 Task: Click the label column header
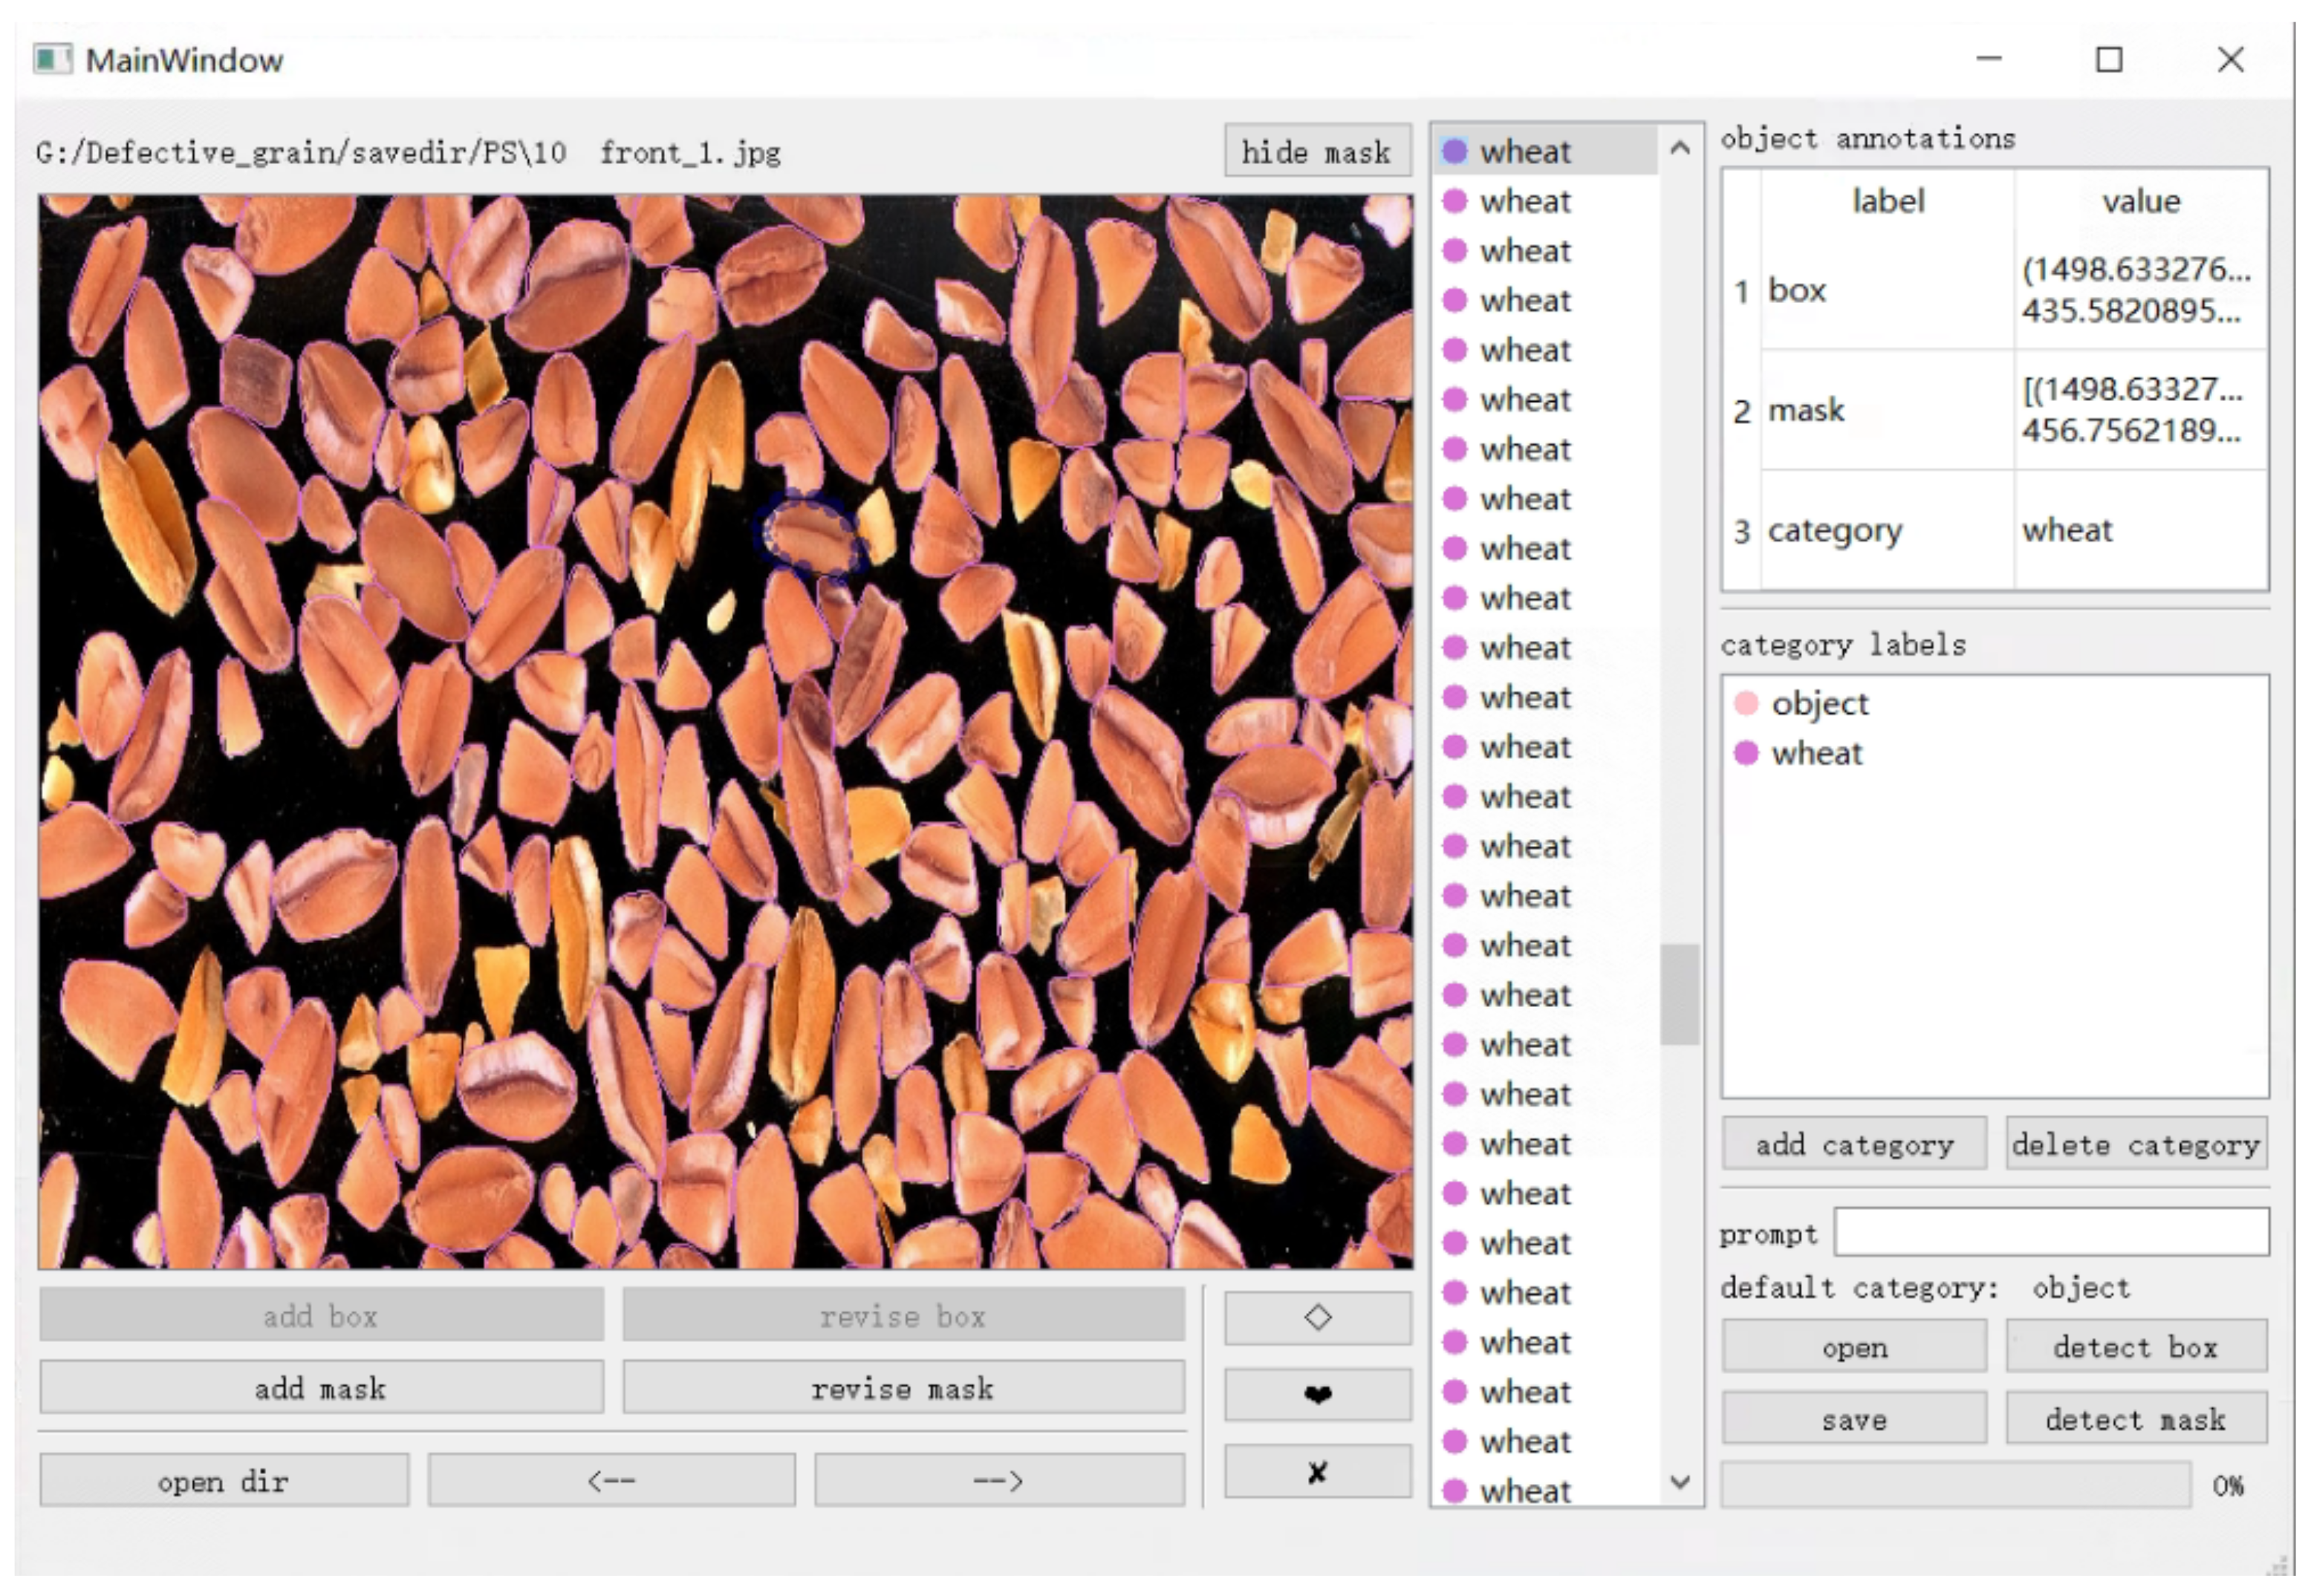tap(1887, 201)
